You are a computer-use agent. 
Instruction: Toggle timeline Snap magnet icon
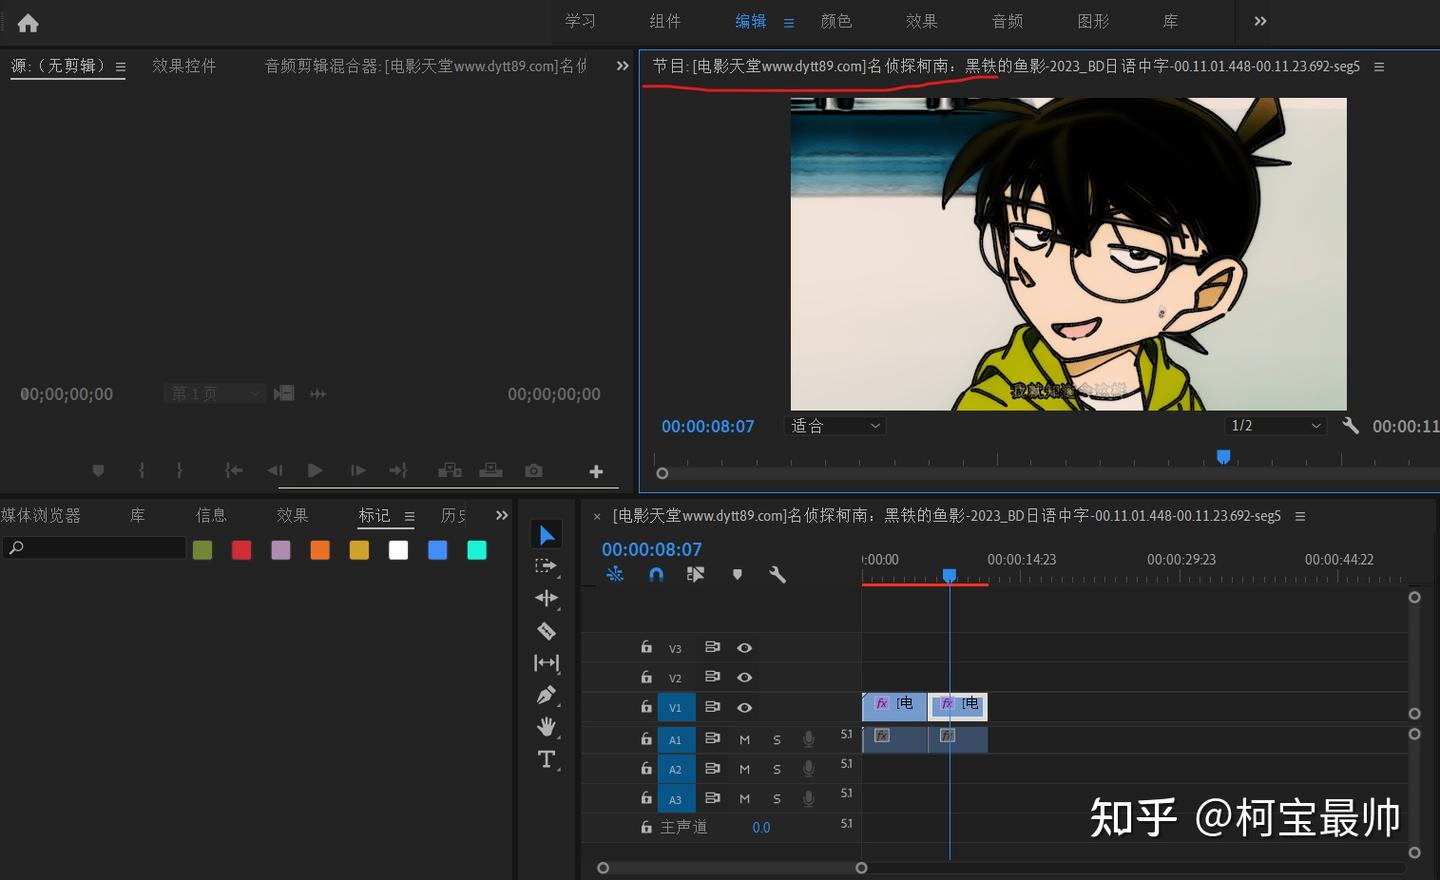(656, 574)
